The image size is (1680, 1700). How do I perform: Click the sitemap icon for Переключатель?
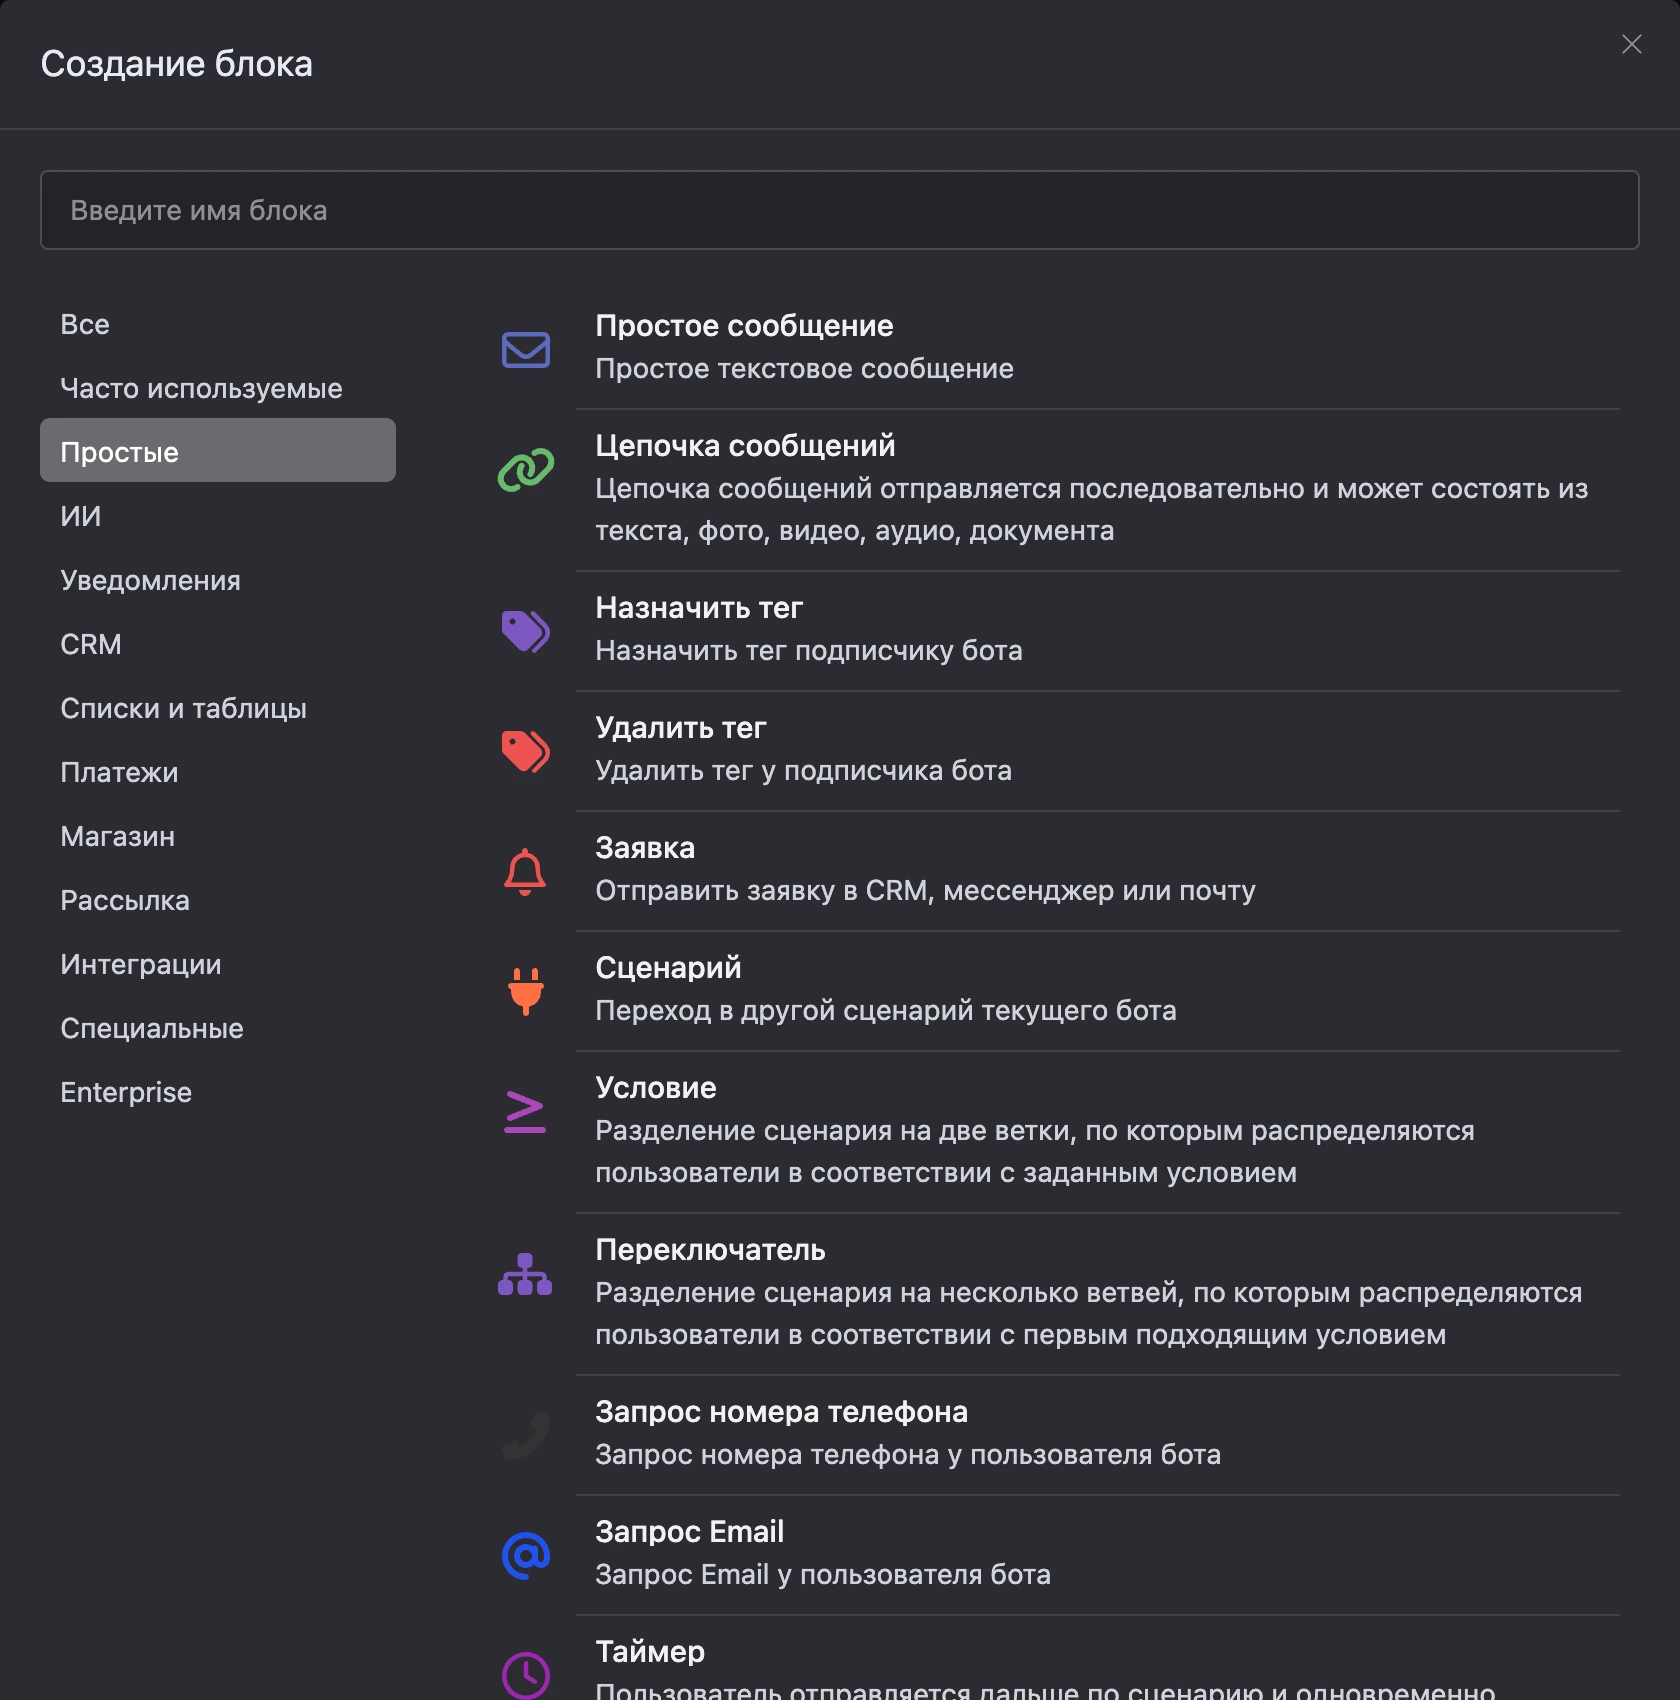tap(525, 1274)
